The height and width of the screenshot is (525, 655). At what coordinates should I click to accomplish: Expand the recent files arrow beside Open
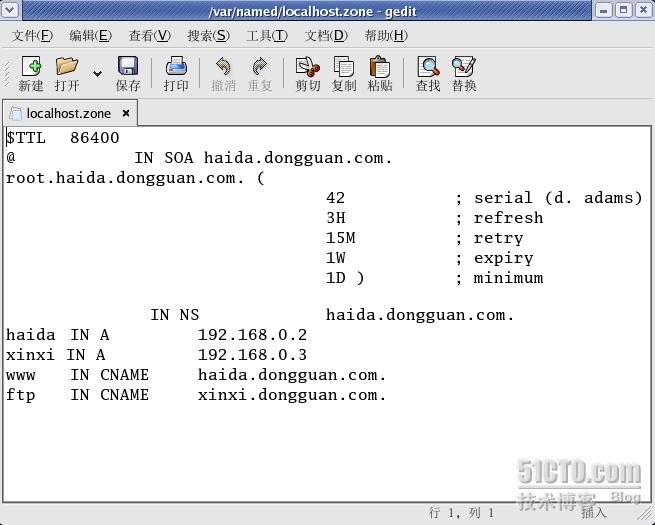point(97,74)
